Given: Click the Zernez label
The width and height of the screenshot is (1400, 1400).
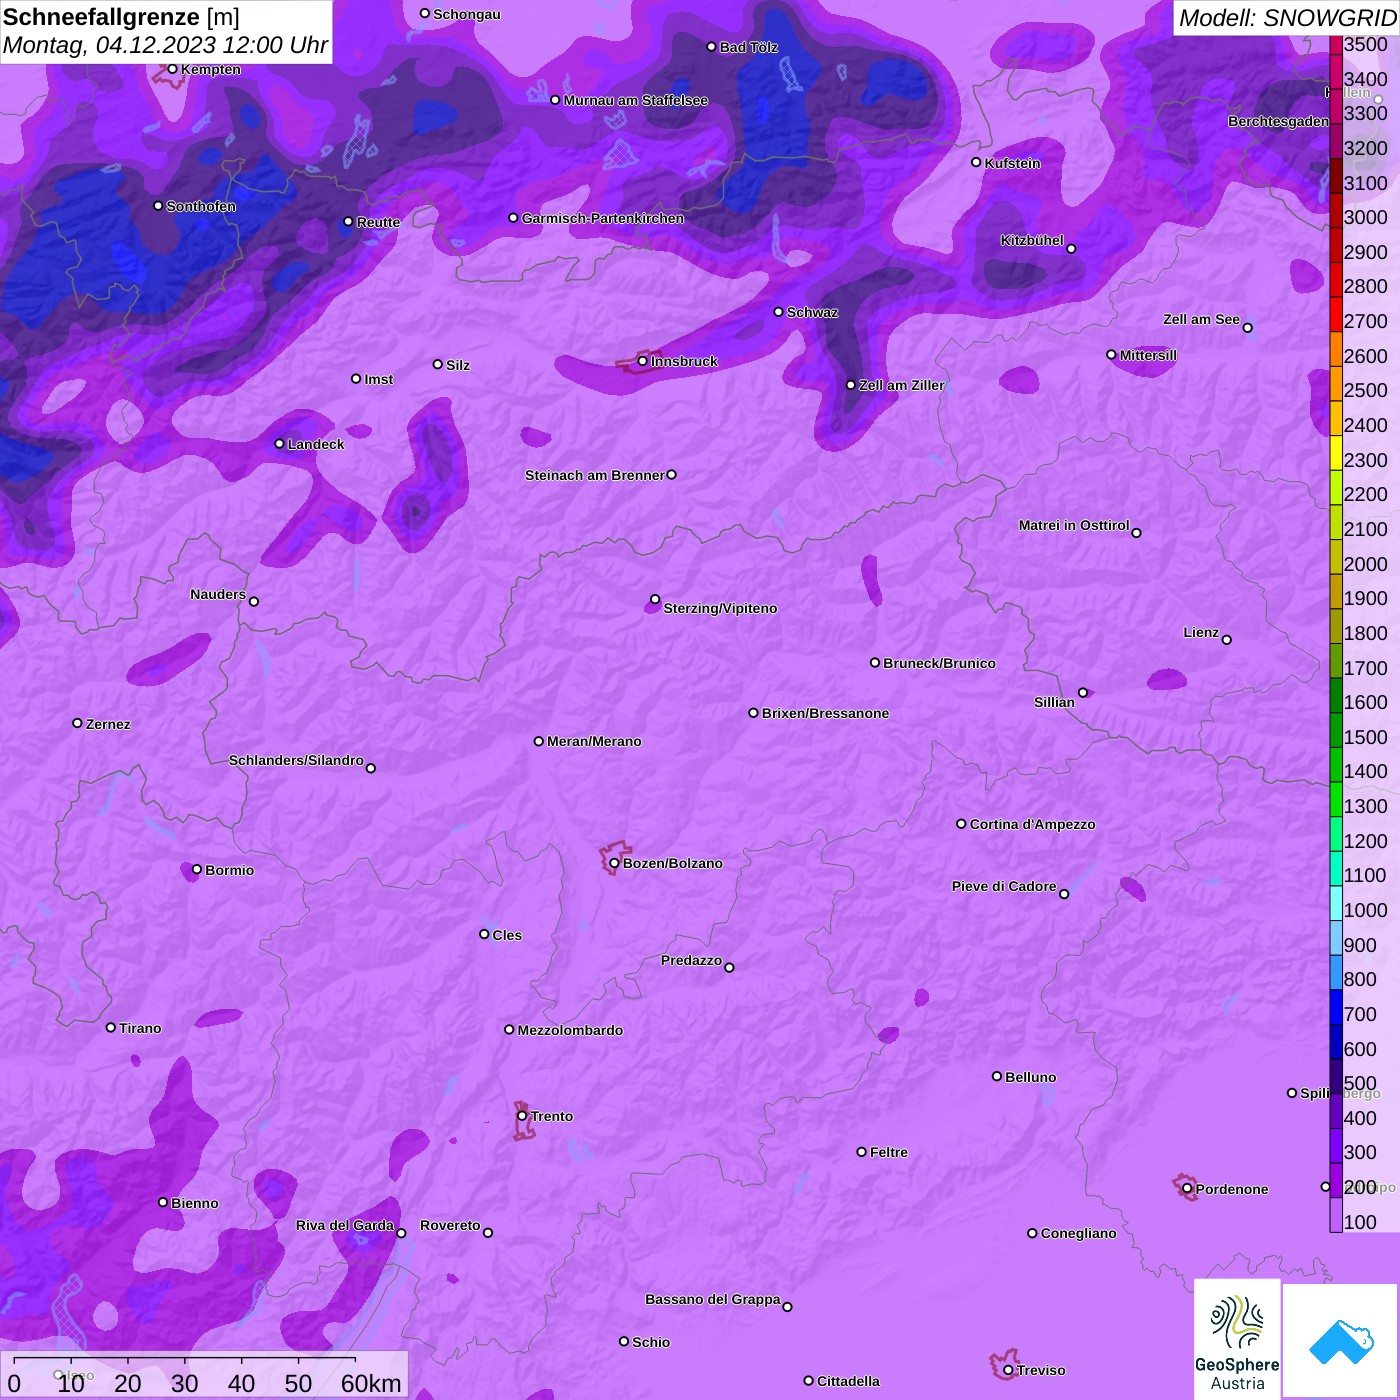Looking at the screenshot, I should tap(108, 724).
